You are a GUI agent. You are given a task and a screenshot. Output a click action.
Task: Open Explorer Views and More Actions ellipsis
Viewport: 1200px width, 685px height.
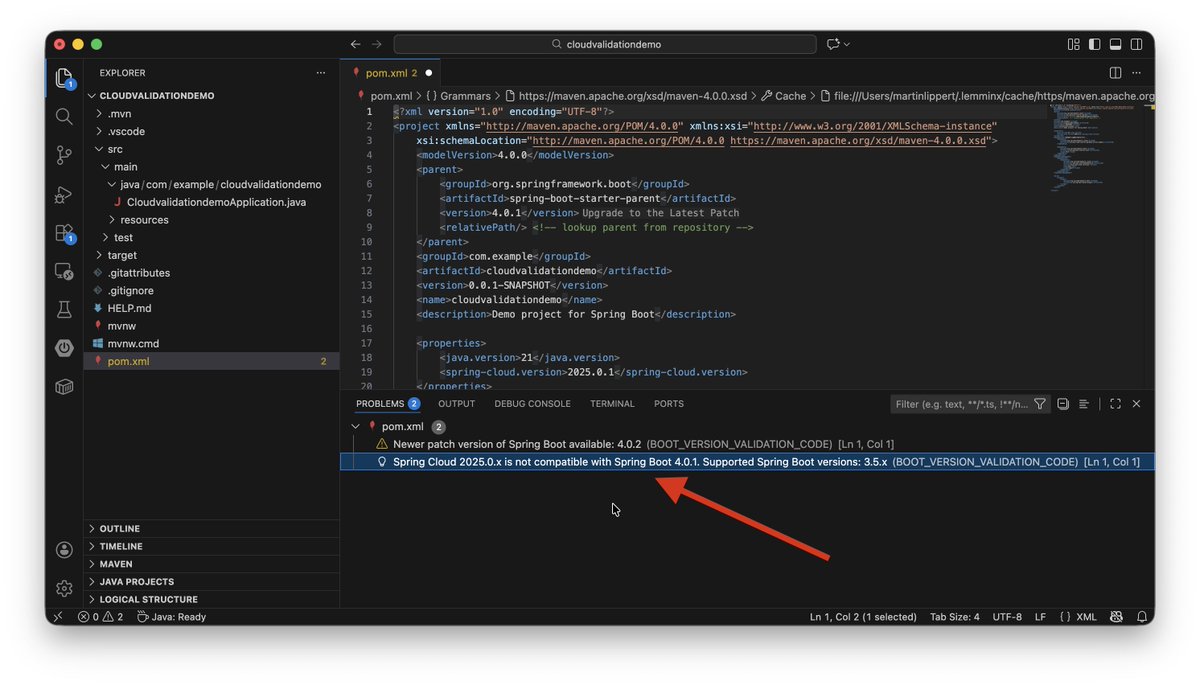(321, 73)
